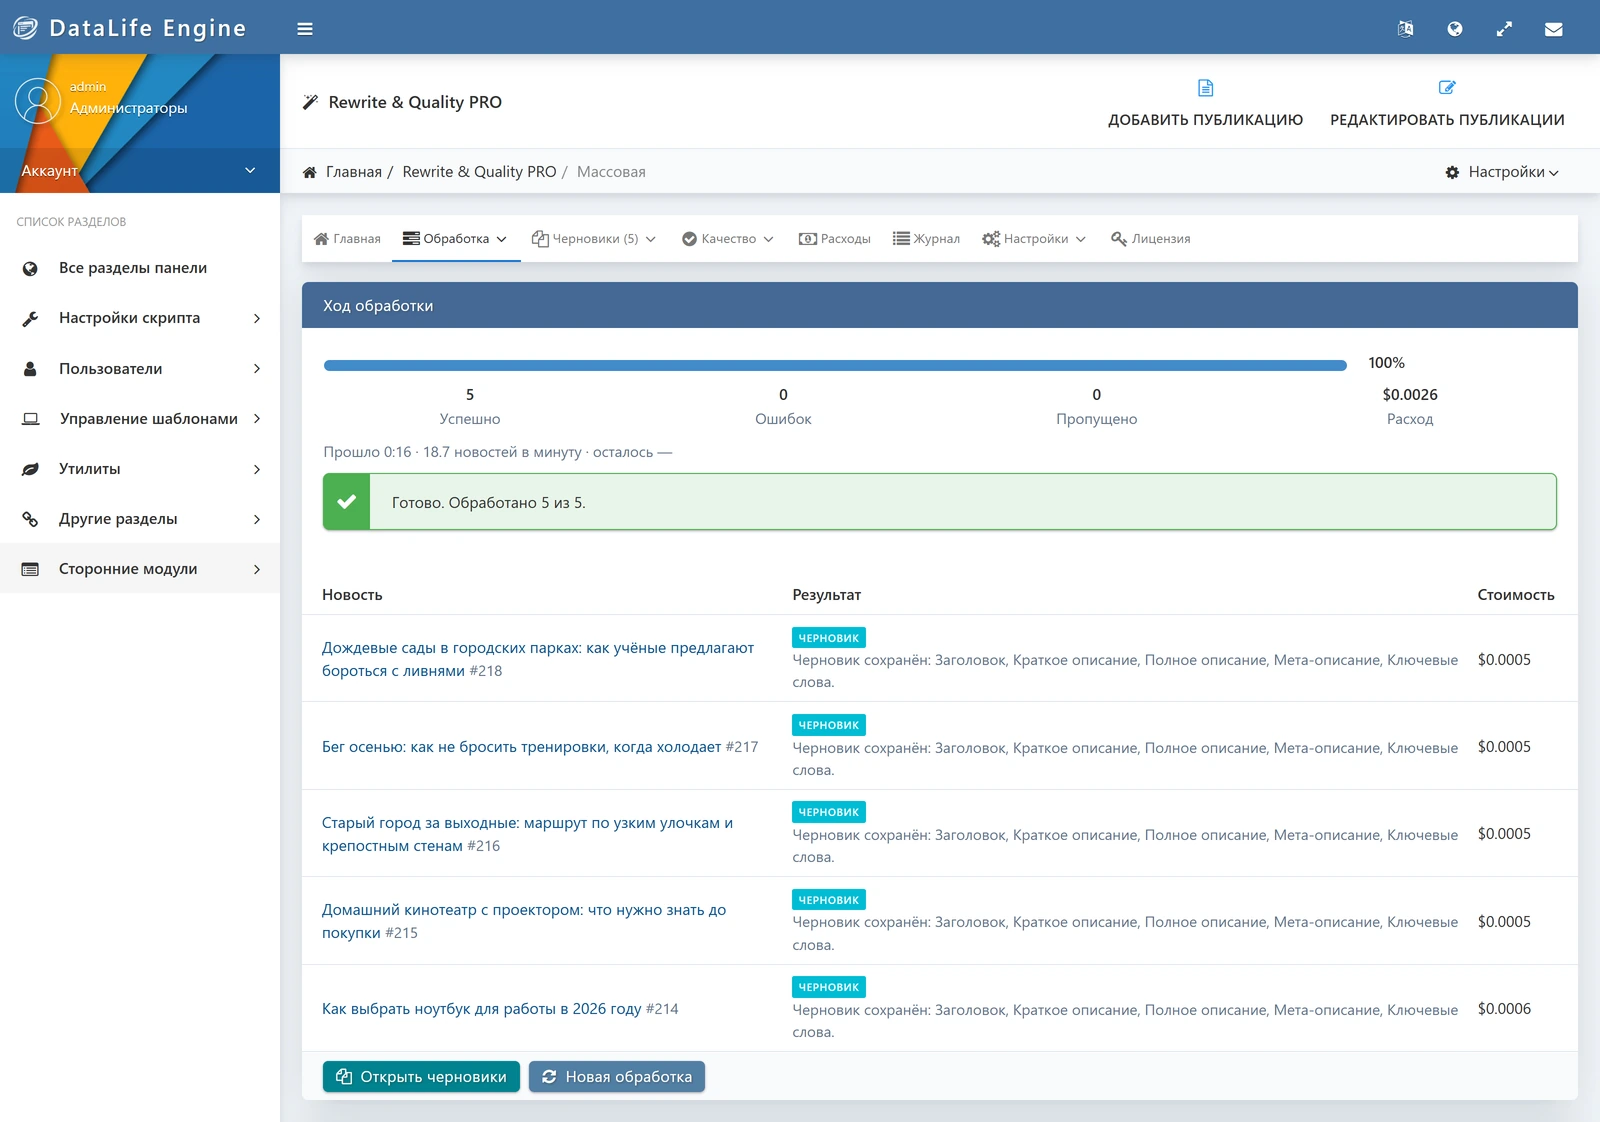Click the link icon for Другие разделы
Screen dimensions: 1600x1122
pos(30,519)
